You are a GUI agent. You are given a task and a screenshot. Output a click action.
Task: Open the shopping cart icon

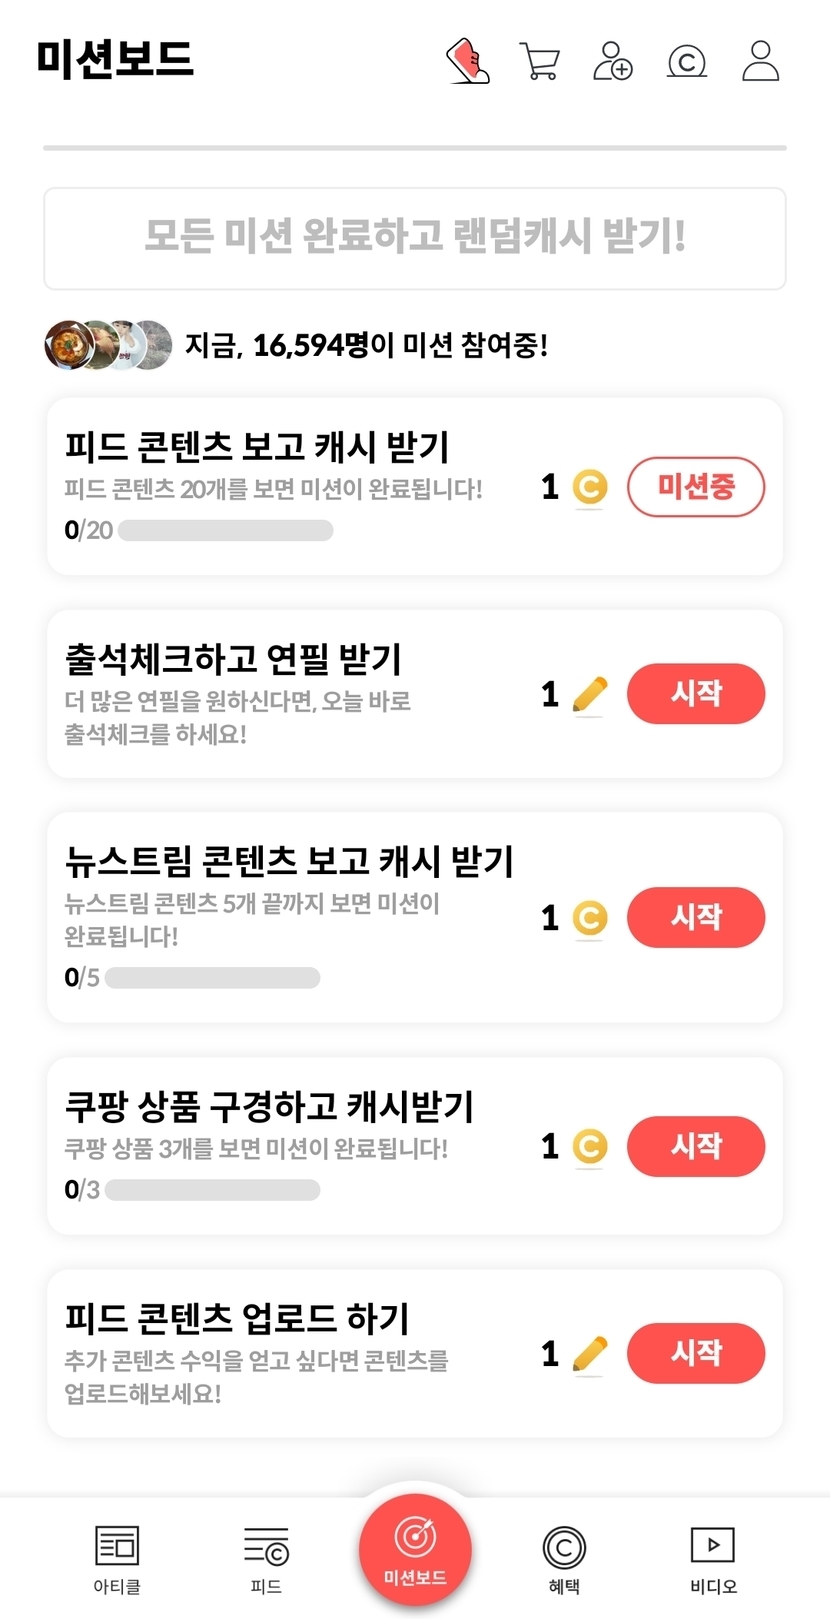click(x=540, y=61)
